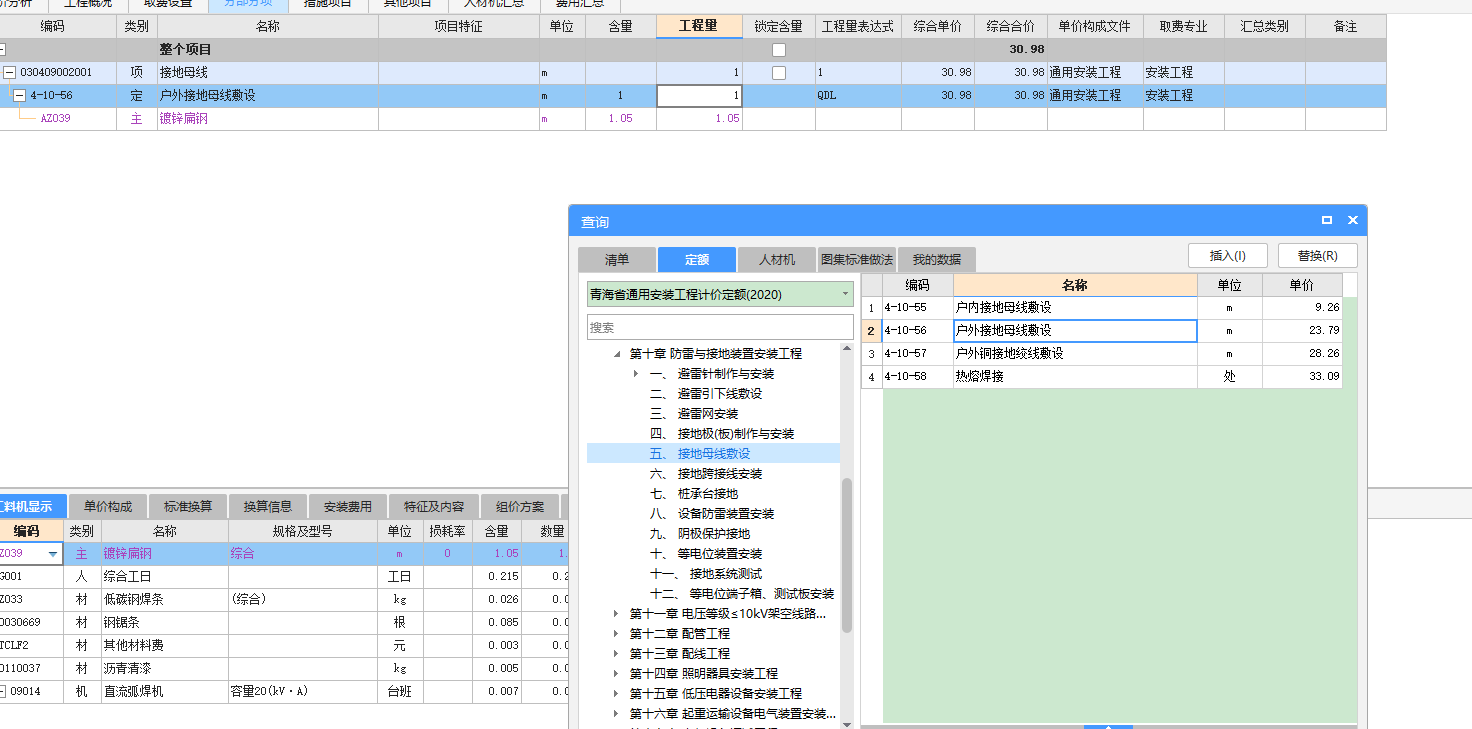Select the 沥青清漆 row in bottom table
The height and width of the screenshot is (729, 1472).
point(284,668)
